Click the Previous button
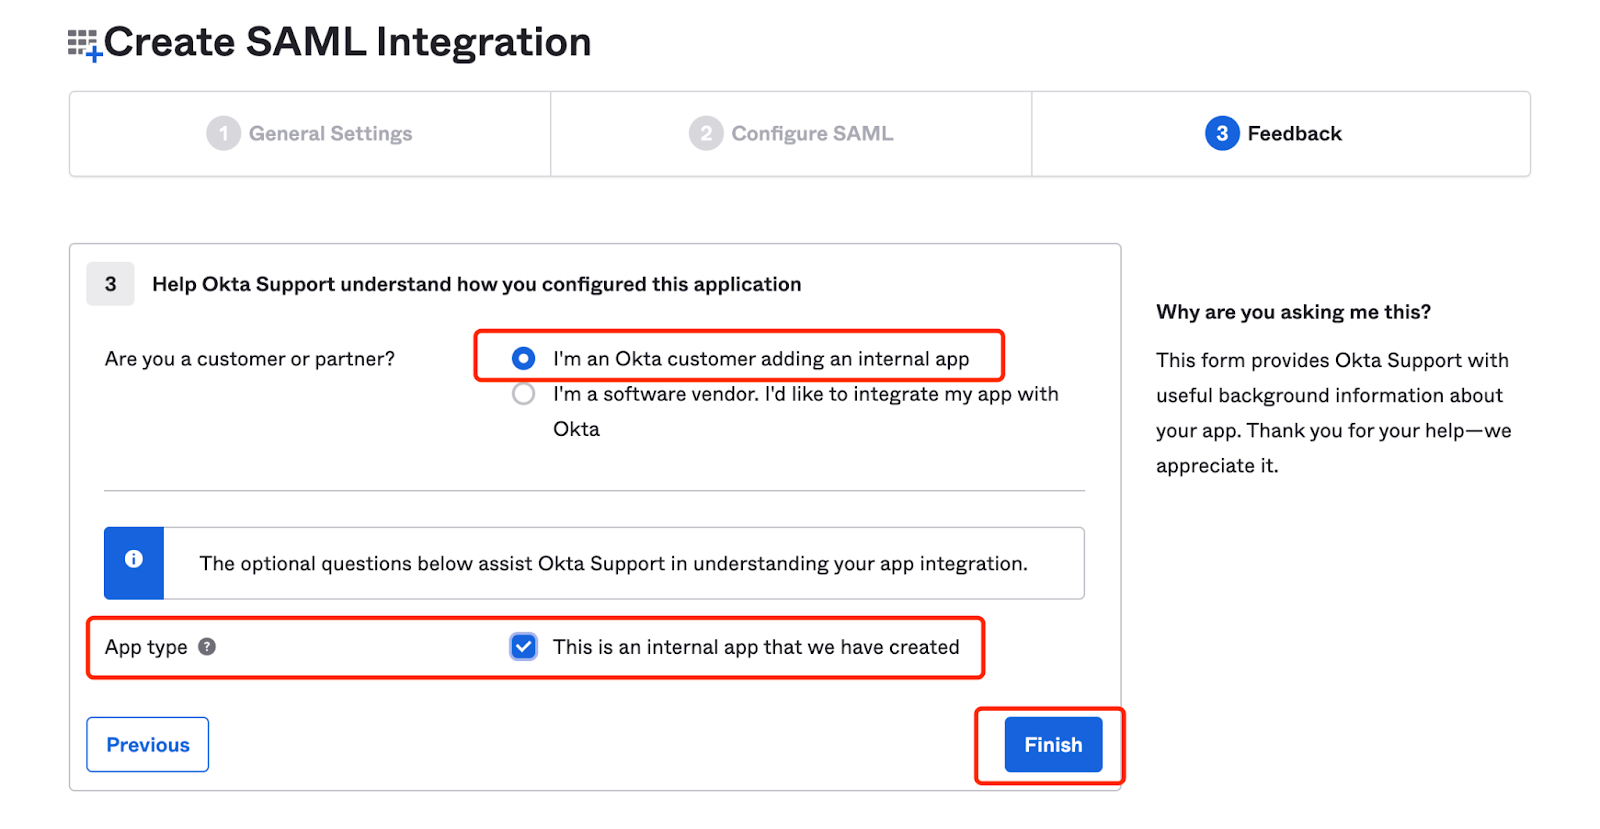The image size is (1600, 829). pyautogui.click(x=148, y=745)
